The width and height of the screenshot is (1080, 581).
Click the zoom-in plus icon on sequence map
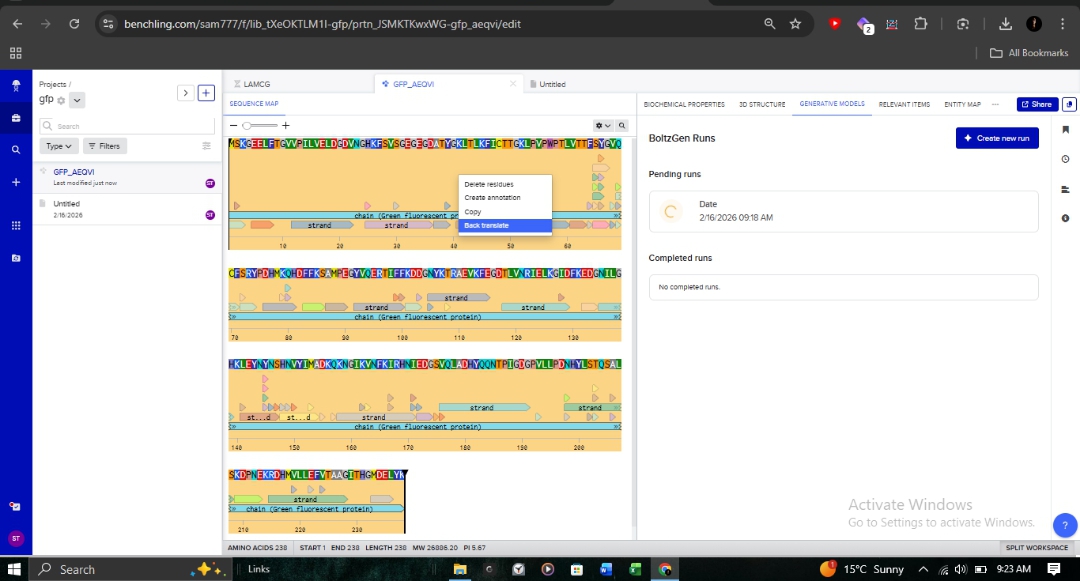click(x=286, y=126)
